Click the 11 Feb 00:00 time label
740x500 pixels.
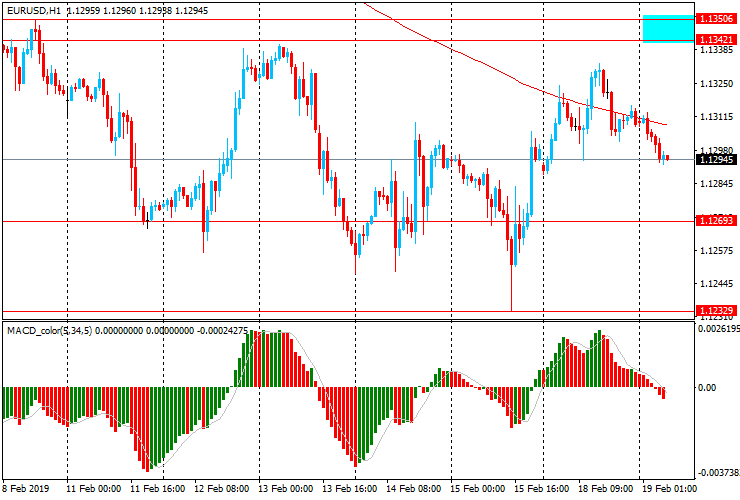[93, 488]
